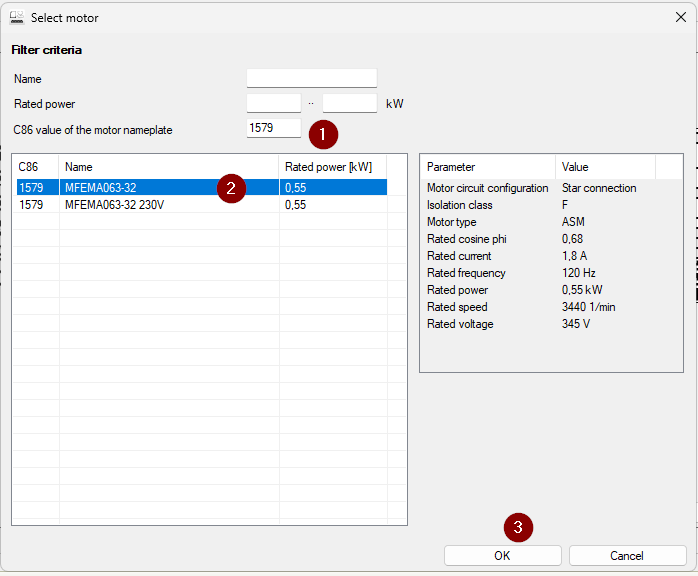Viewport: 698px width, 576px height.
Task: Select the MFEMA063-32 230V motor row
Action: [x=202, y=205]
